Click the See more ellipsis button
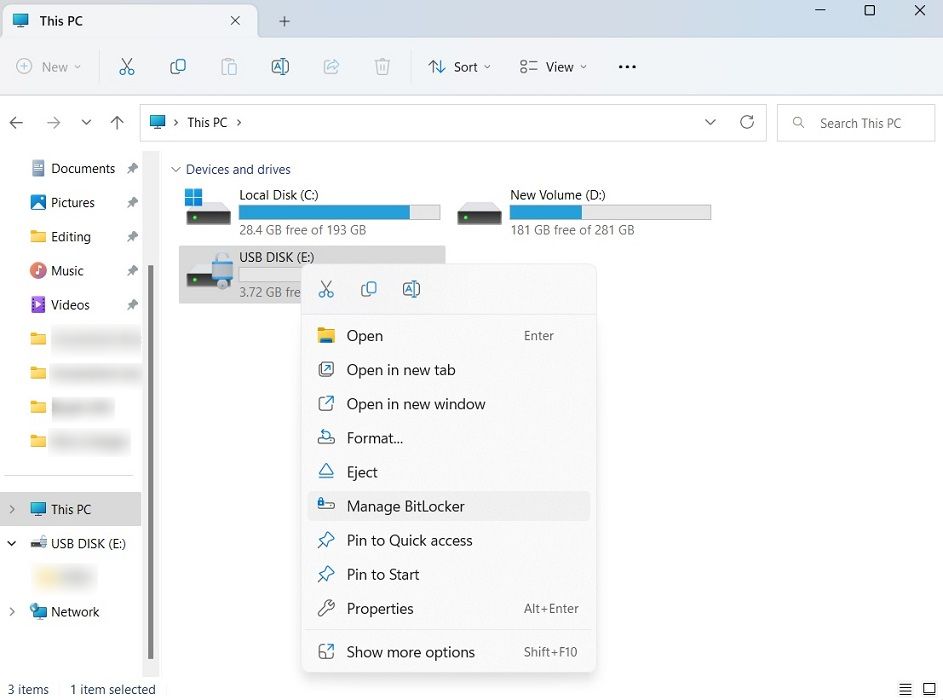Image resolution: width=943 pixels, height=700 pixels. [x=627, y=66]
